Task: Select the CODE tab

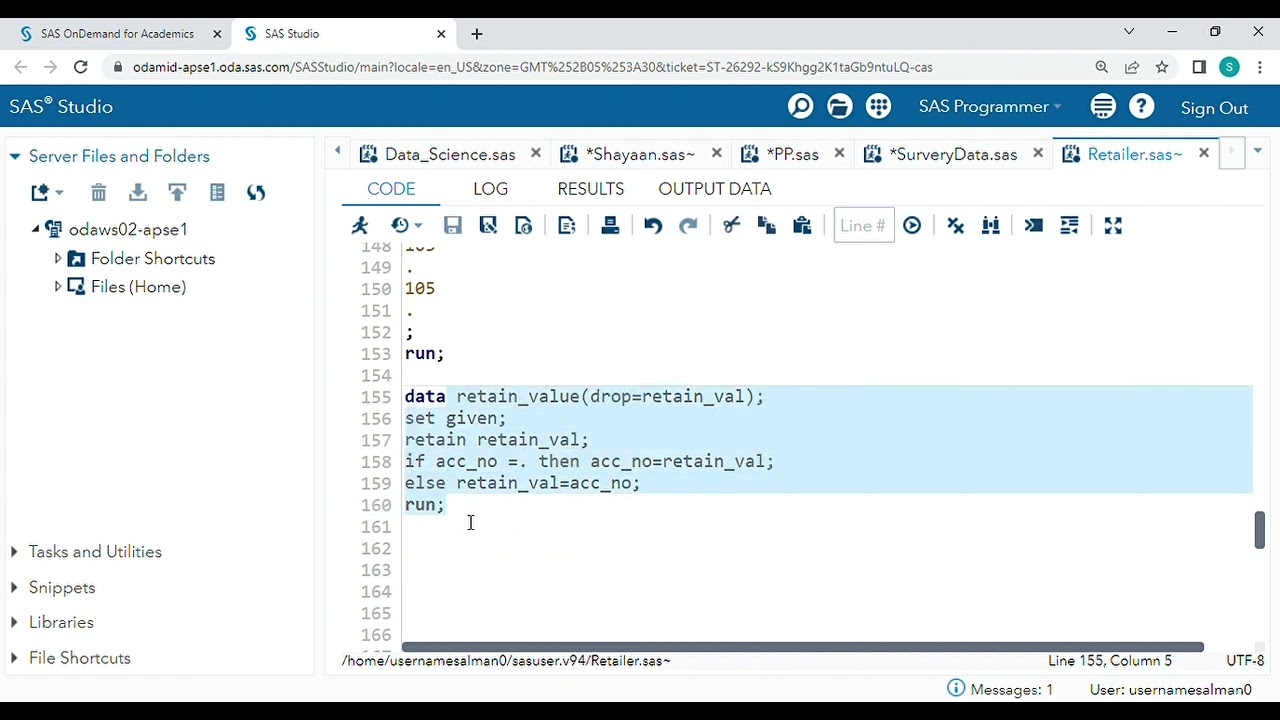Action: coord(391,189)
